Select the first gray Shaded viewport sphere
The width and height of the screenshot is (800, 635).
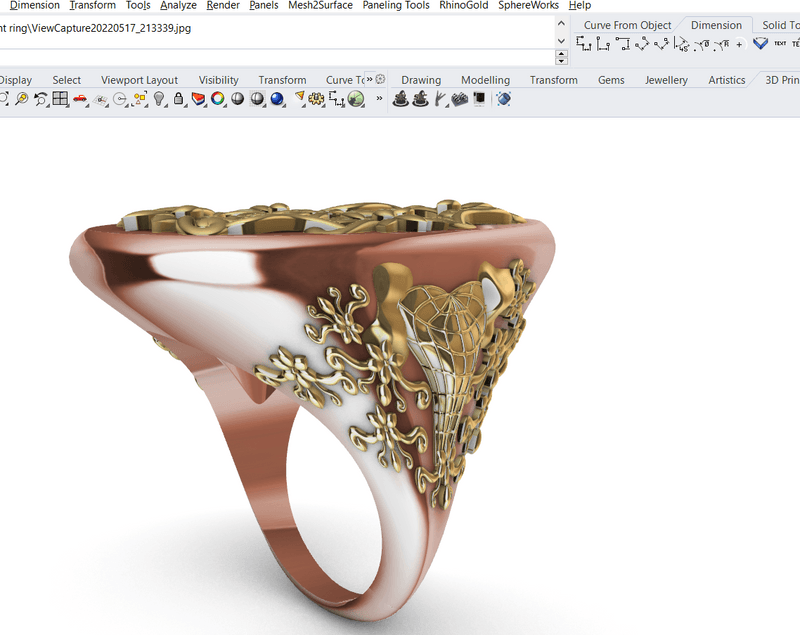pos(237,98)
